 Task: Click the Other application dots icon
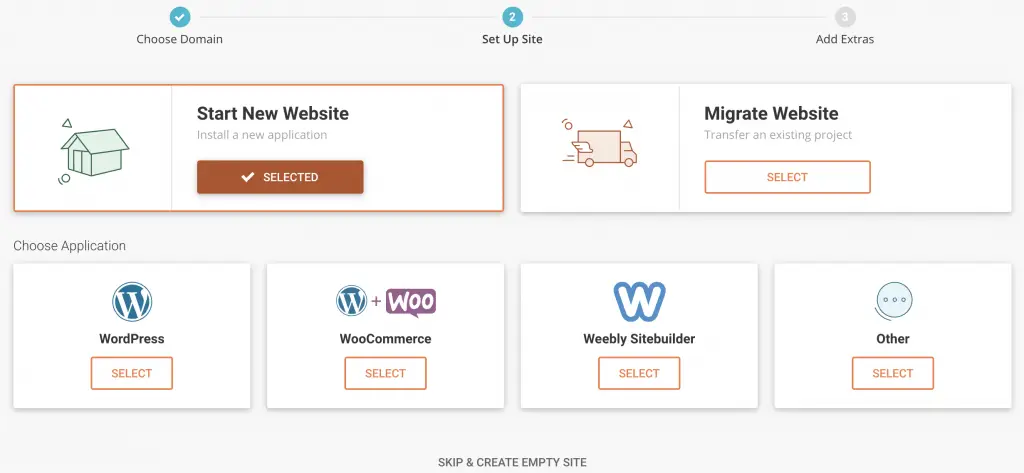coord(893,301)
